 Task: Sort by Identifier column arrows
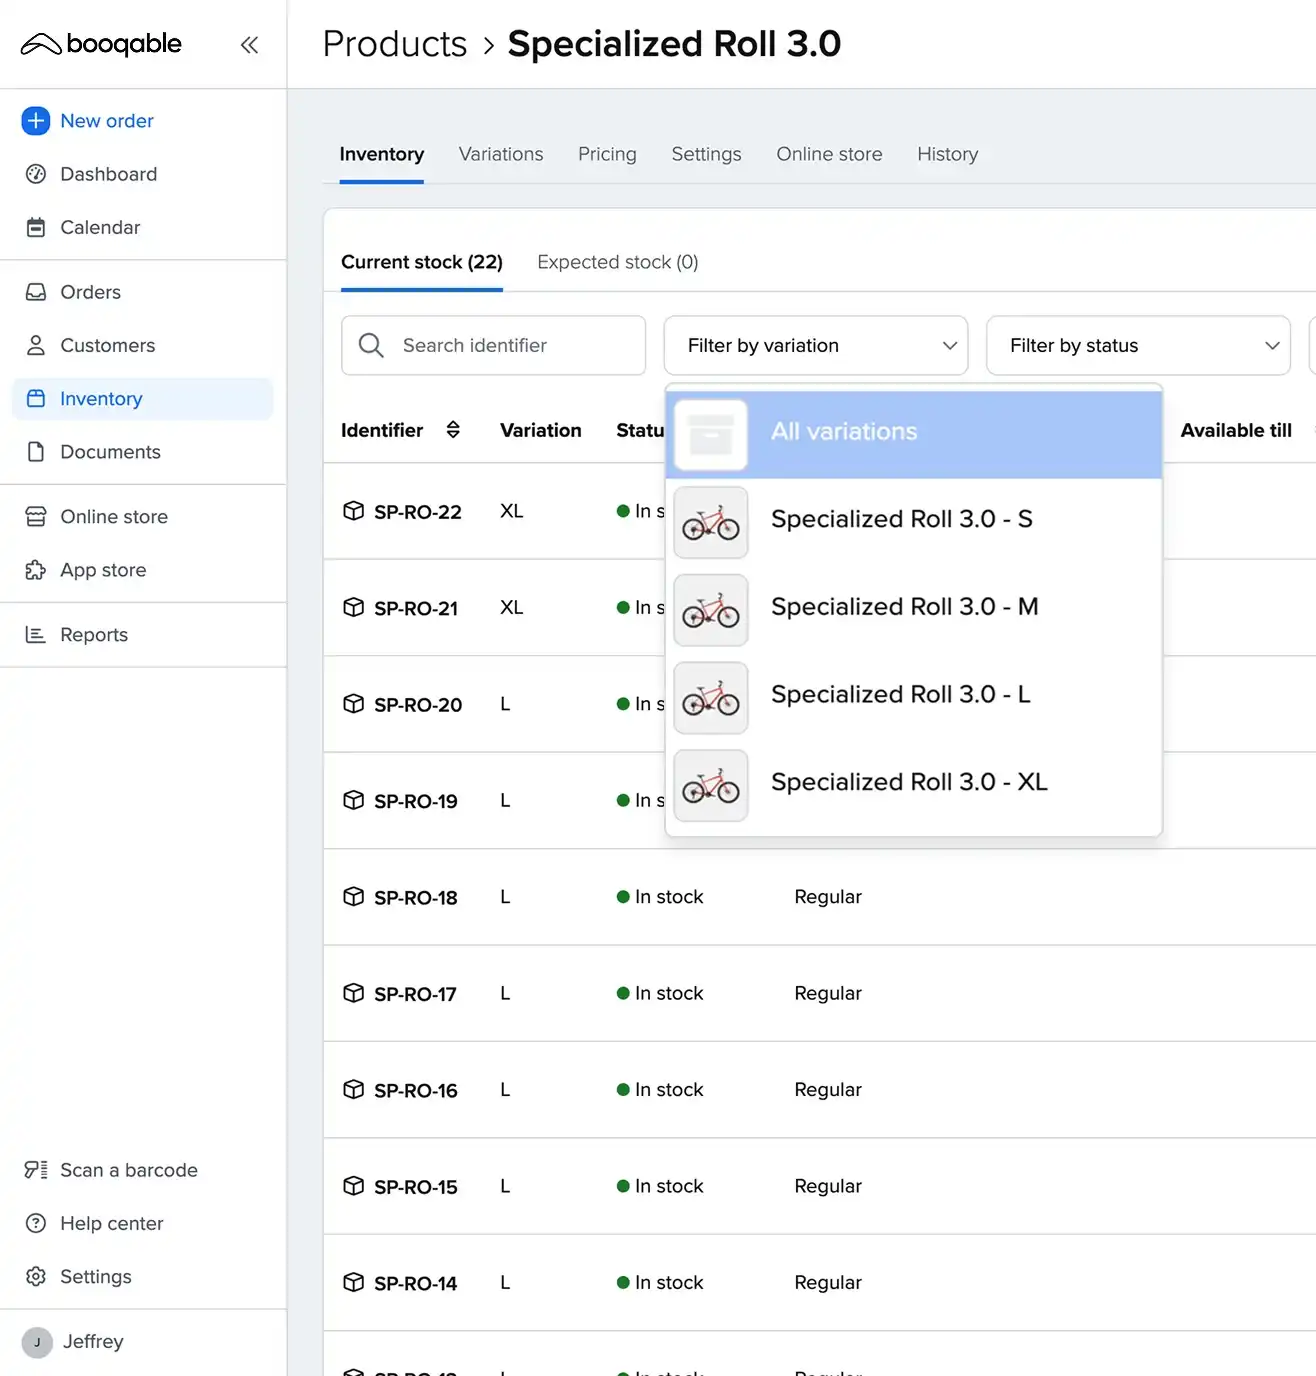[453, 430]
